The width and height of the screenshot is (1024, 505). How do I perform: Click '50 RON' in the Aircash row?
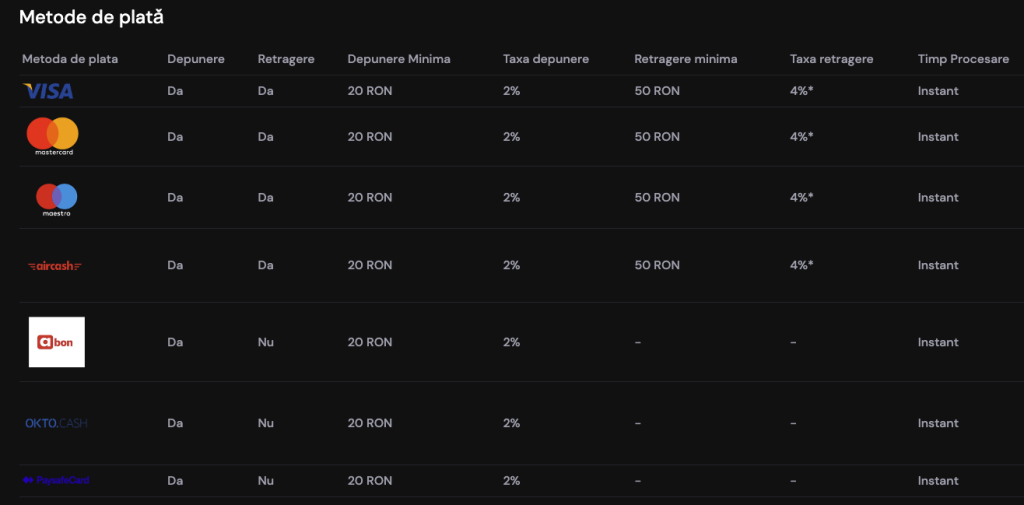(x=657, y=265)
